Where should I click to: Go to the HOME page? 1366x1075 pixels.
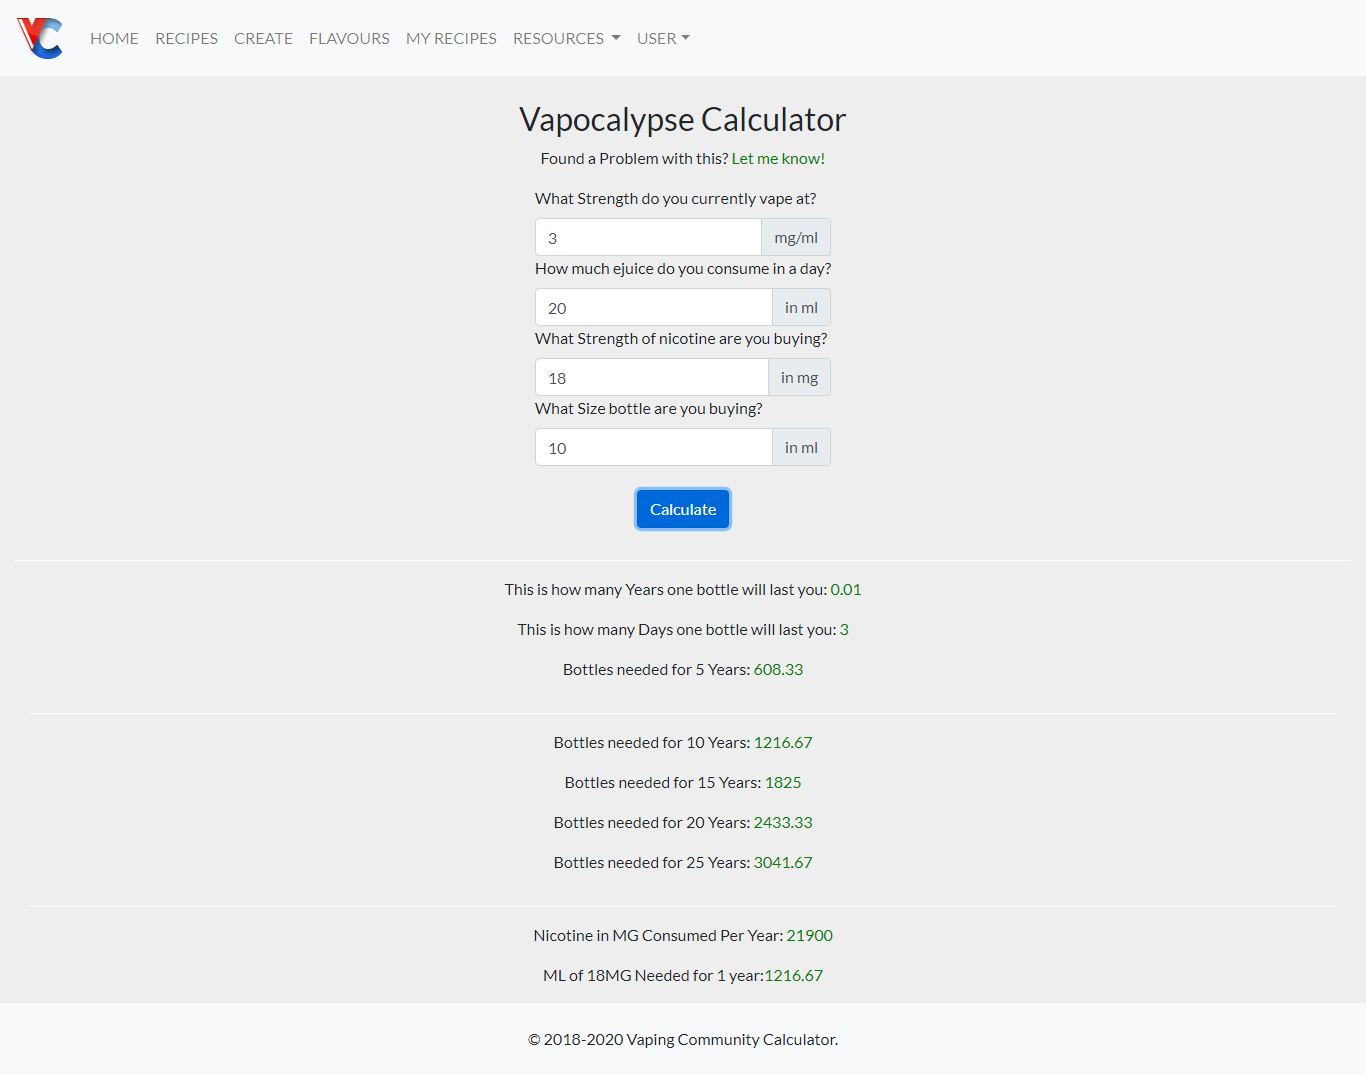coord(114,38)
